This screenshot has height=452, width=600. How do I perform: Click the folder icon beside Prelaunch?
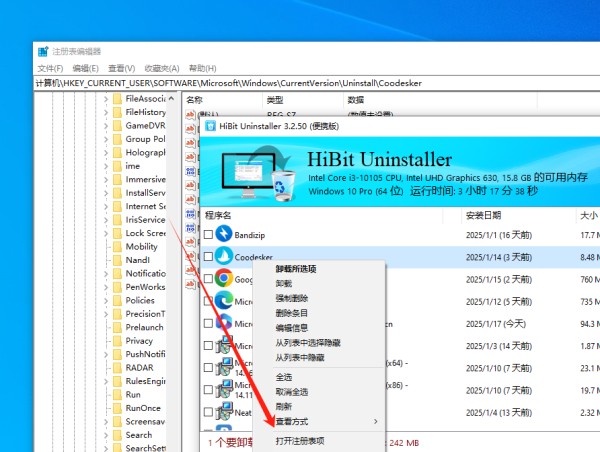(x=117, y=327)
